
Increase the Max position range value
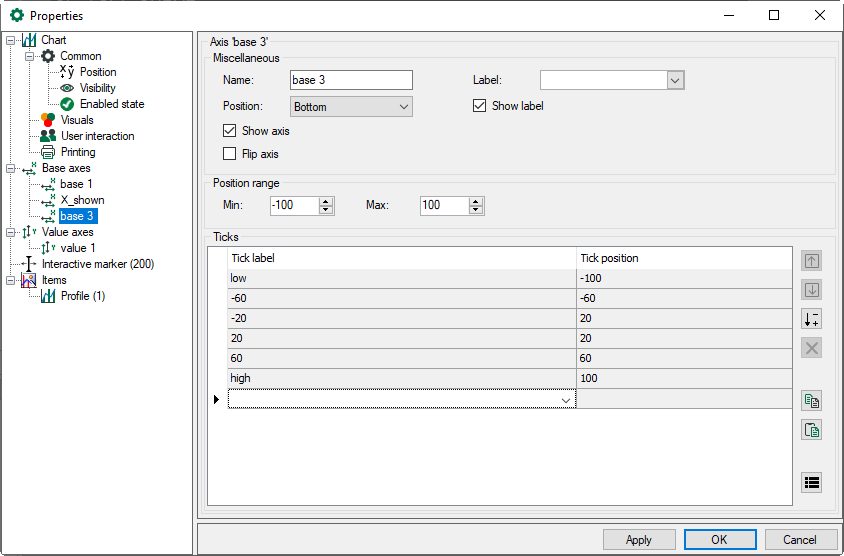[x=476, y=201]
